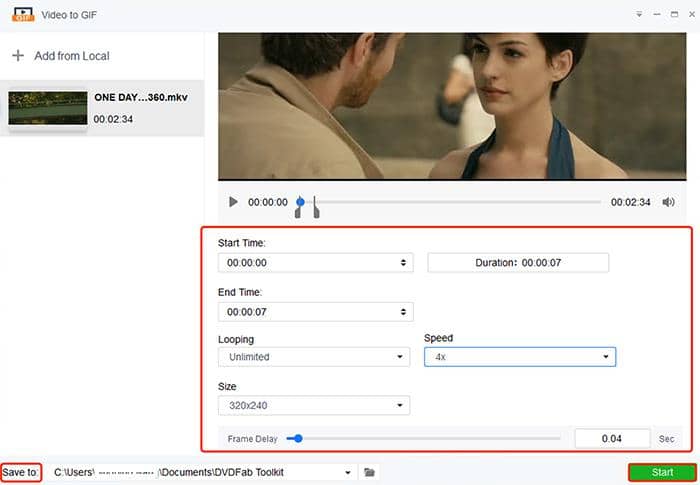Open the Speed dropdown set to 4x
The width and height of the screenshot is (700, 485).
point(520,357)
